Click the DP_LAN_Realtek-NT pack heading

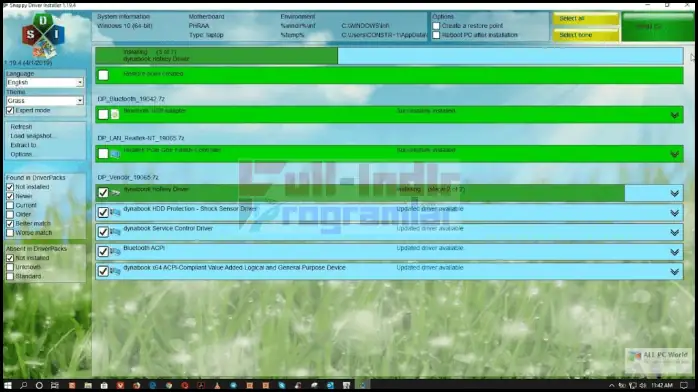(141, 138)
